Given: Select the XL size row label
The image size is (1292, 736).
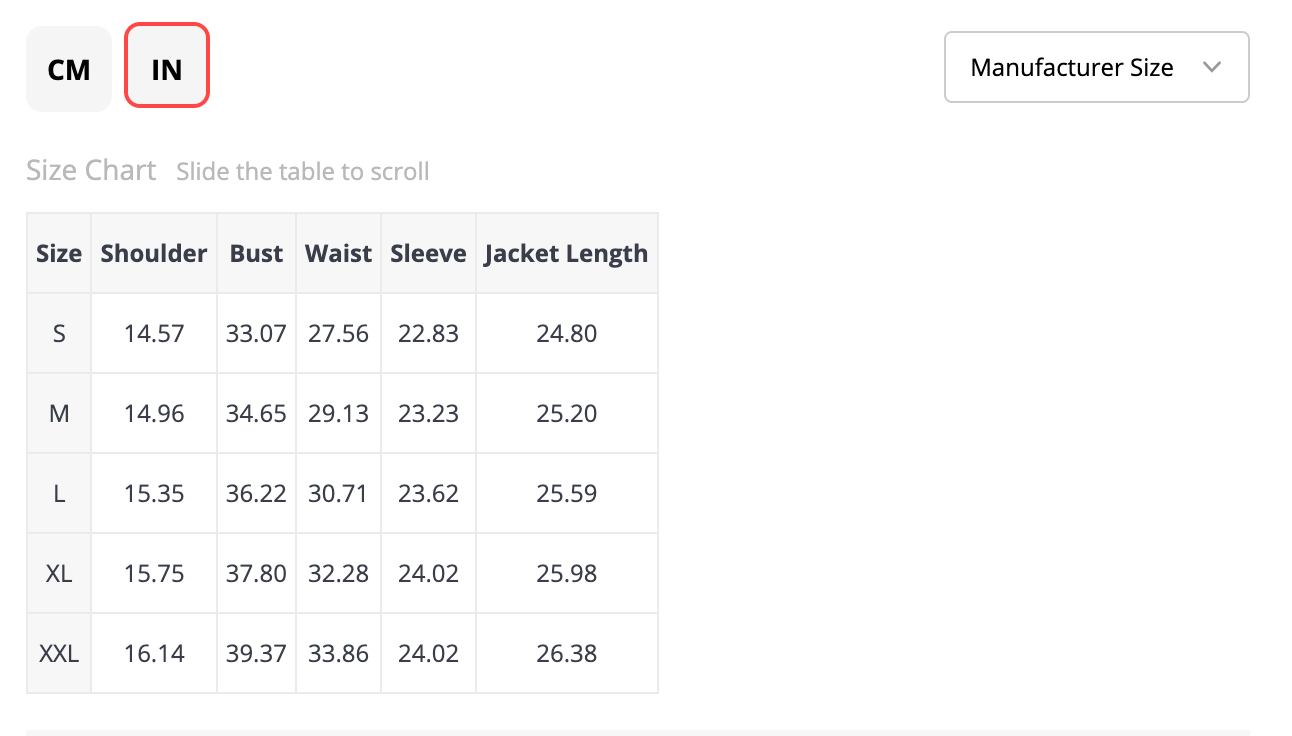Looking at the screenshot, I should (x=59, y=573).
